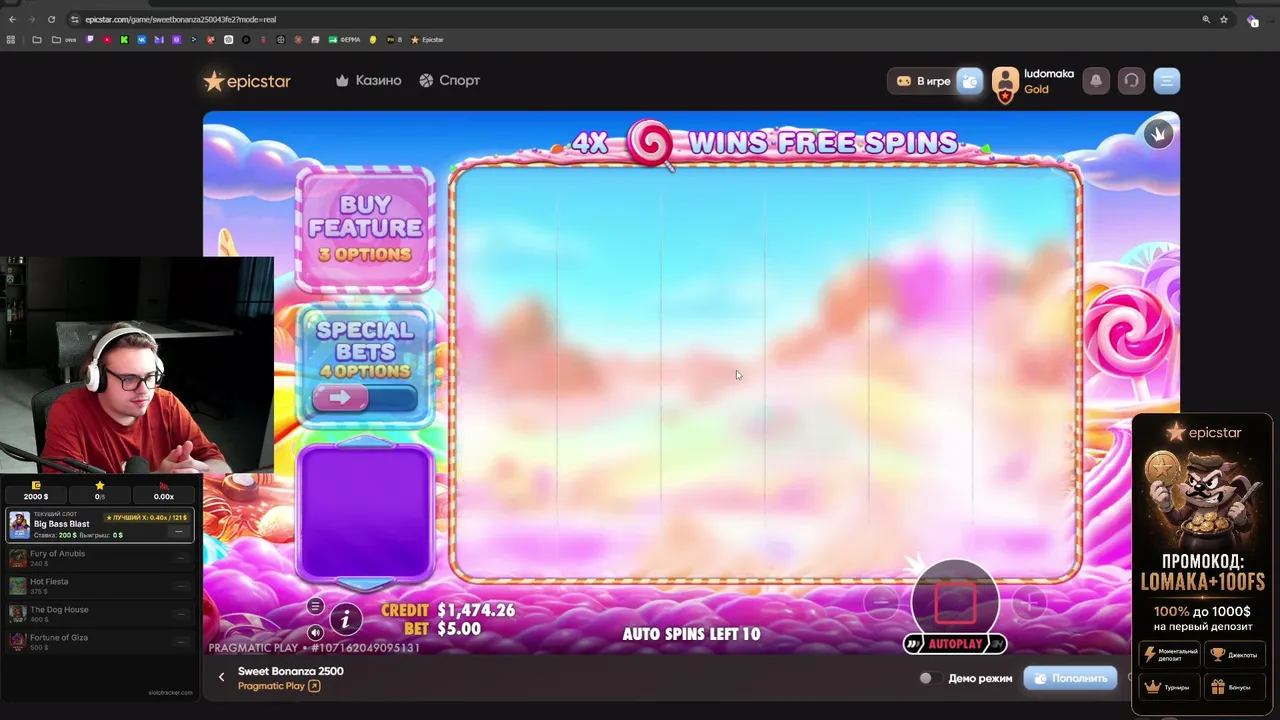Viewport: 1280px width, 720px height.
Task: Go back using arrow beside Sweet Bonanza 2500
Action: coord(222,677)
